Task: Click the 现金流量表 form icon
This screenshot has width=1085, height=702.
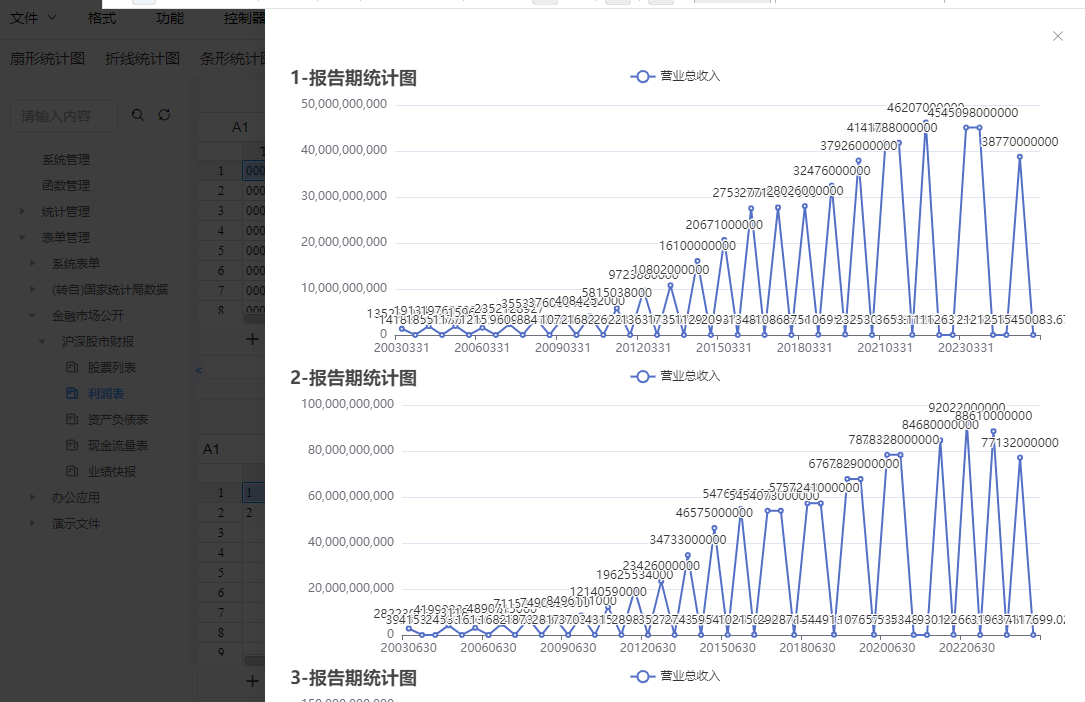Action: point(72,446)
